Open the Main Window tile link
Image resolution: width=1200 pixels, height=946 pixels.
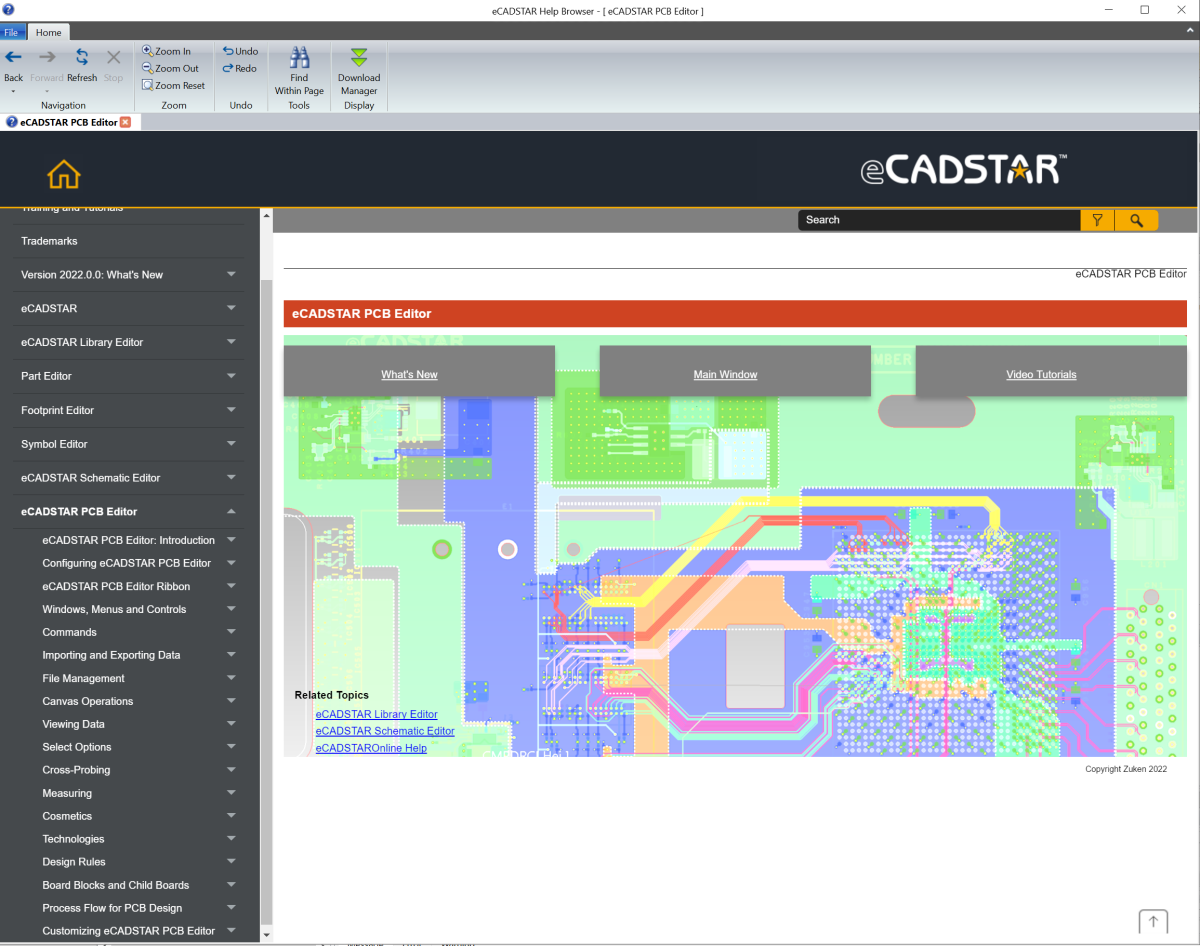725,375
